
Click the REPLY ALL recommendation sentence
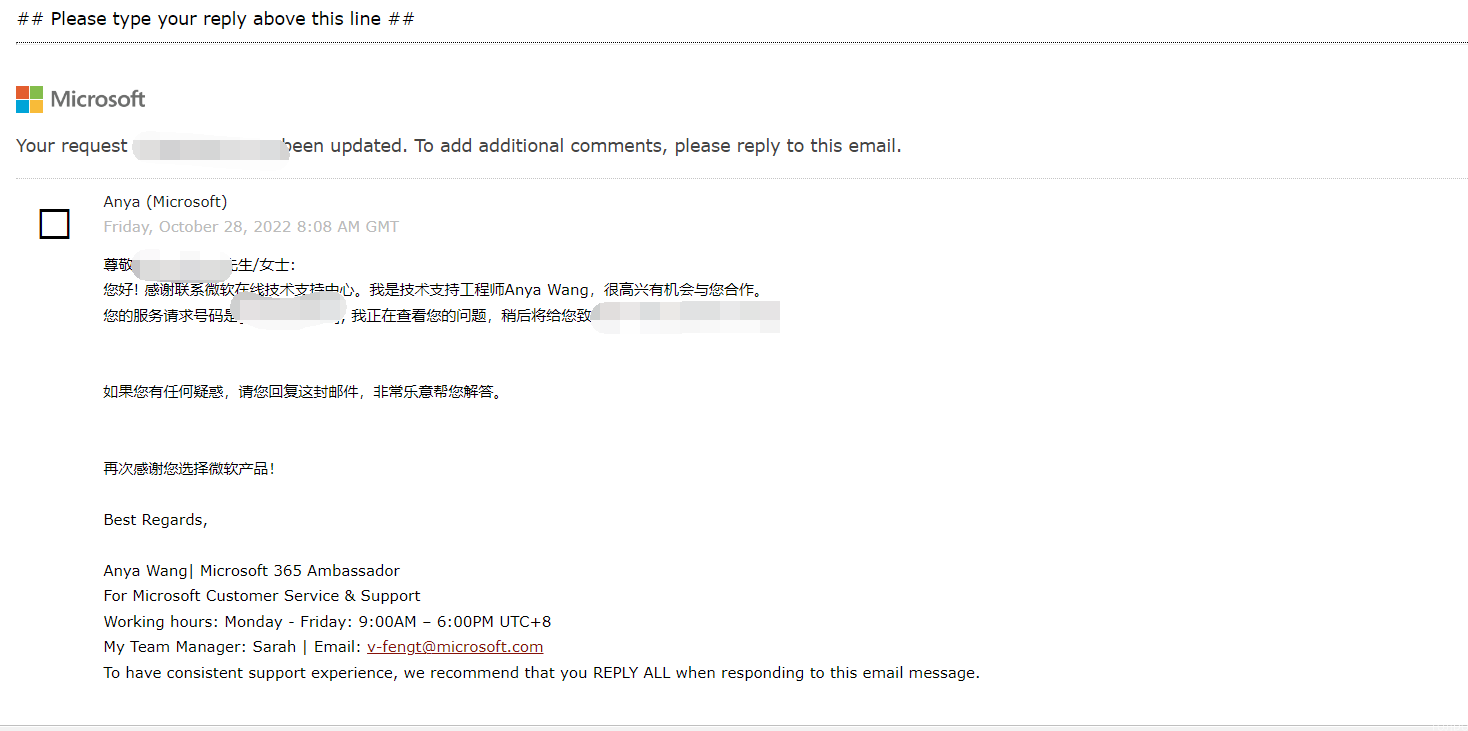coord(541,673)
